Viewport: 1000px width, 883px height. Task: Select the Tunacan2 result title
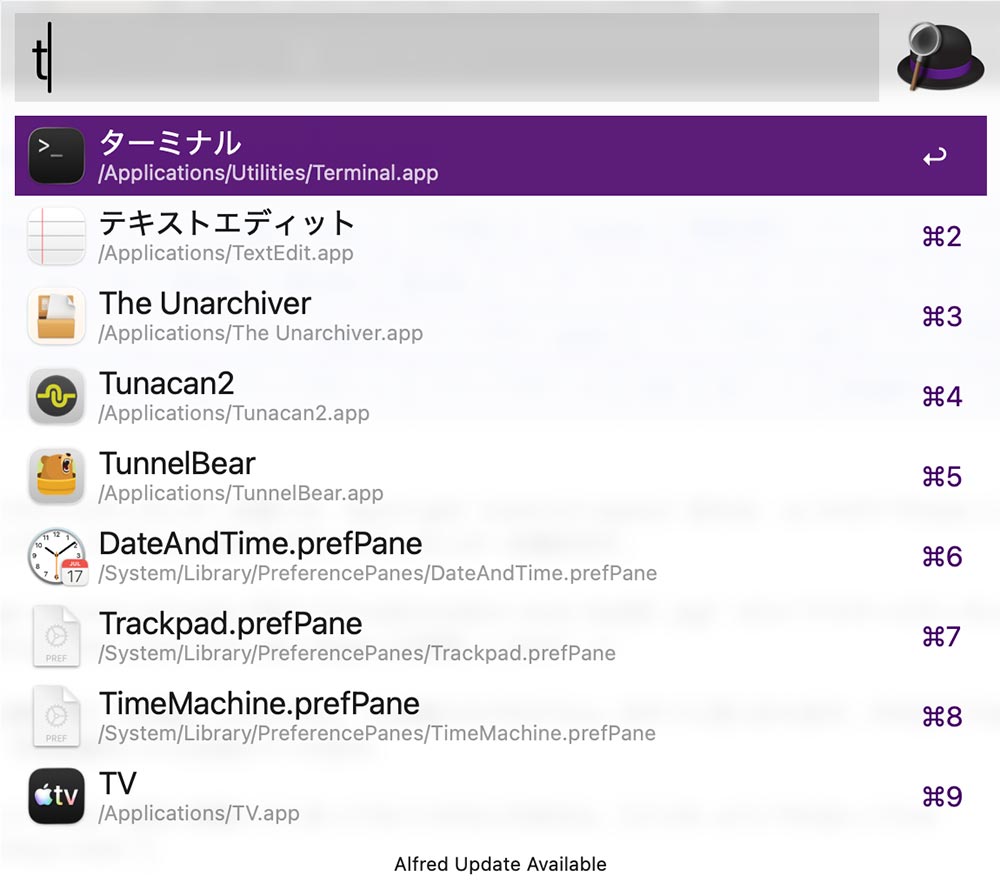(x=166, y=383)
